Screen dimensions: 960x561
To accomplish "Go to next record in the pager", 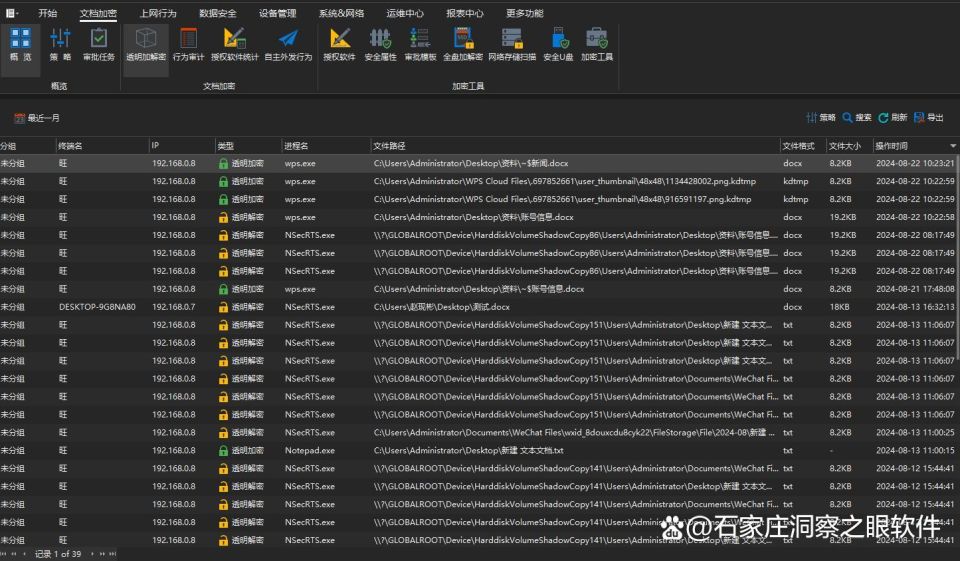I will (92, 554).
